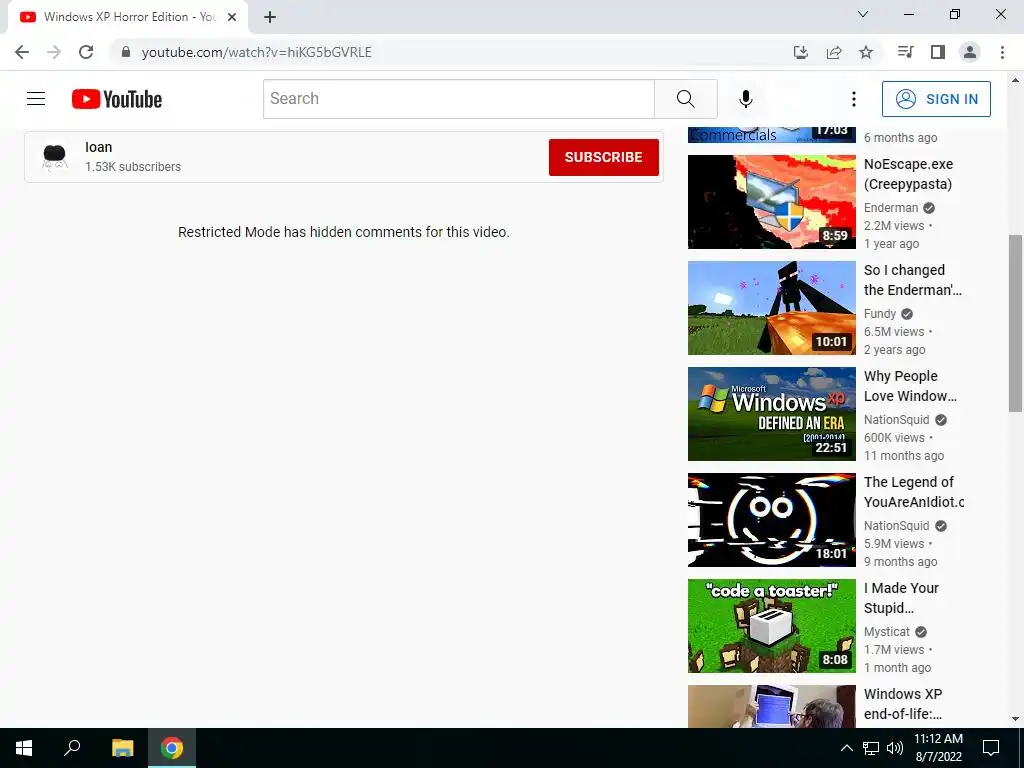Viewport: 1024px width, 768px height.
Task: Open taskbar clock and date
Action: [938, 748]
